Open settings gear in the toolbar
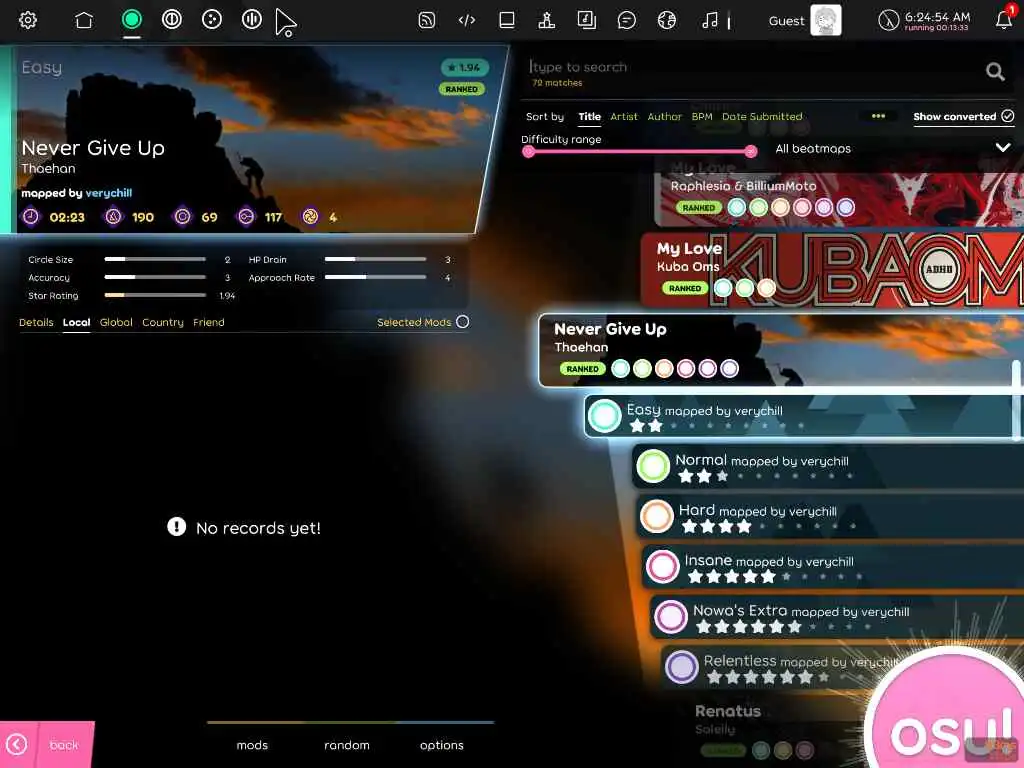 [27, 20]
